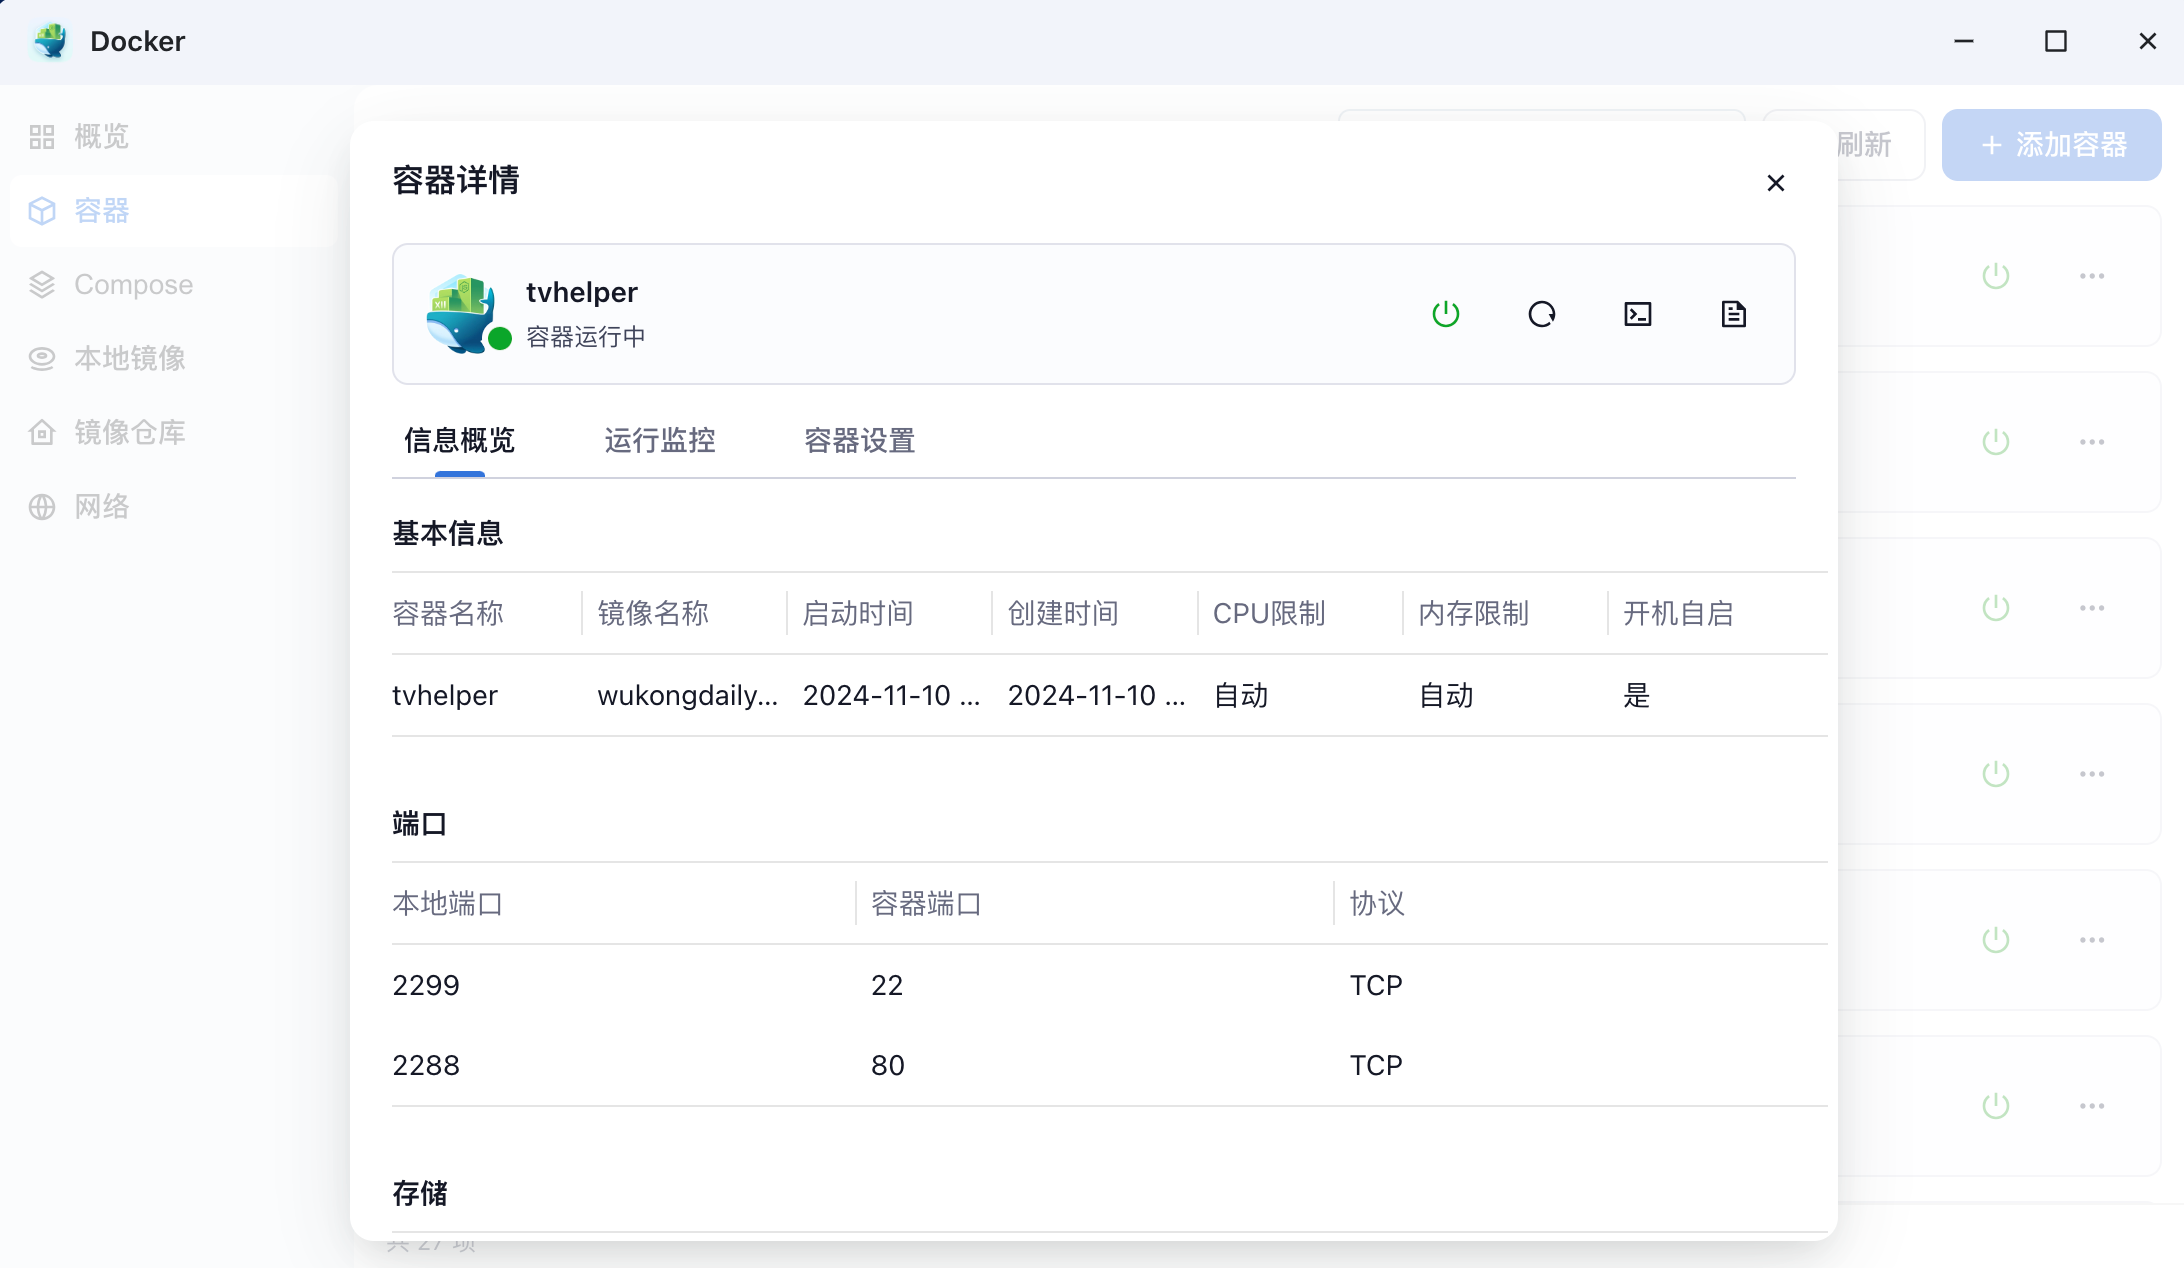This screenshot has width=2184, height=1268.
Task: Click the TCP protocol cell for port 2288
Action: click(1376, 1065)
